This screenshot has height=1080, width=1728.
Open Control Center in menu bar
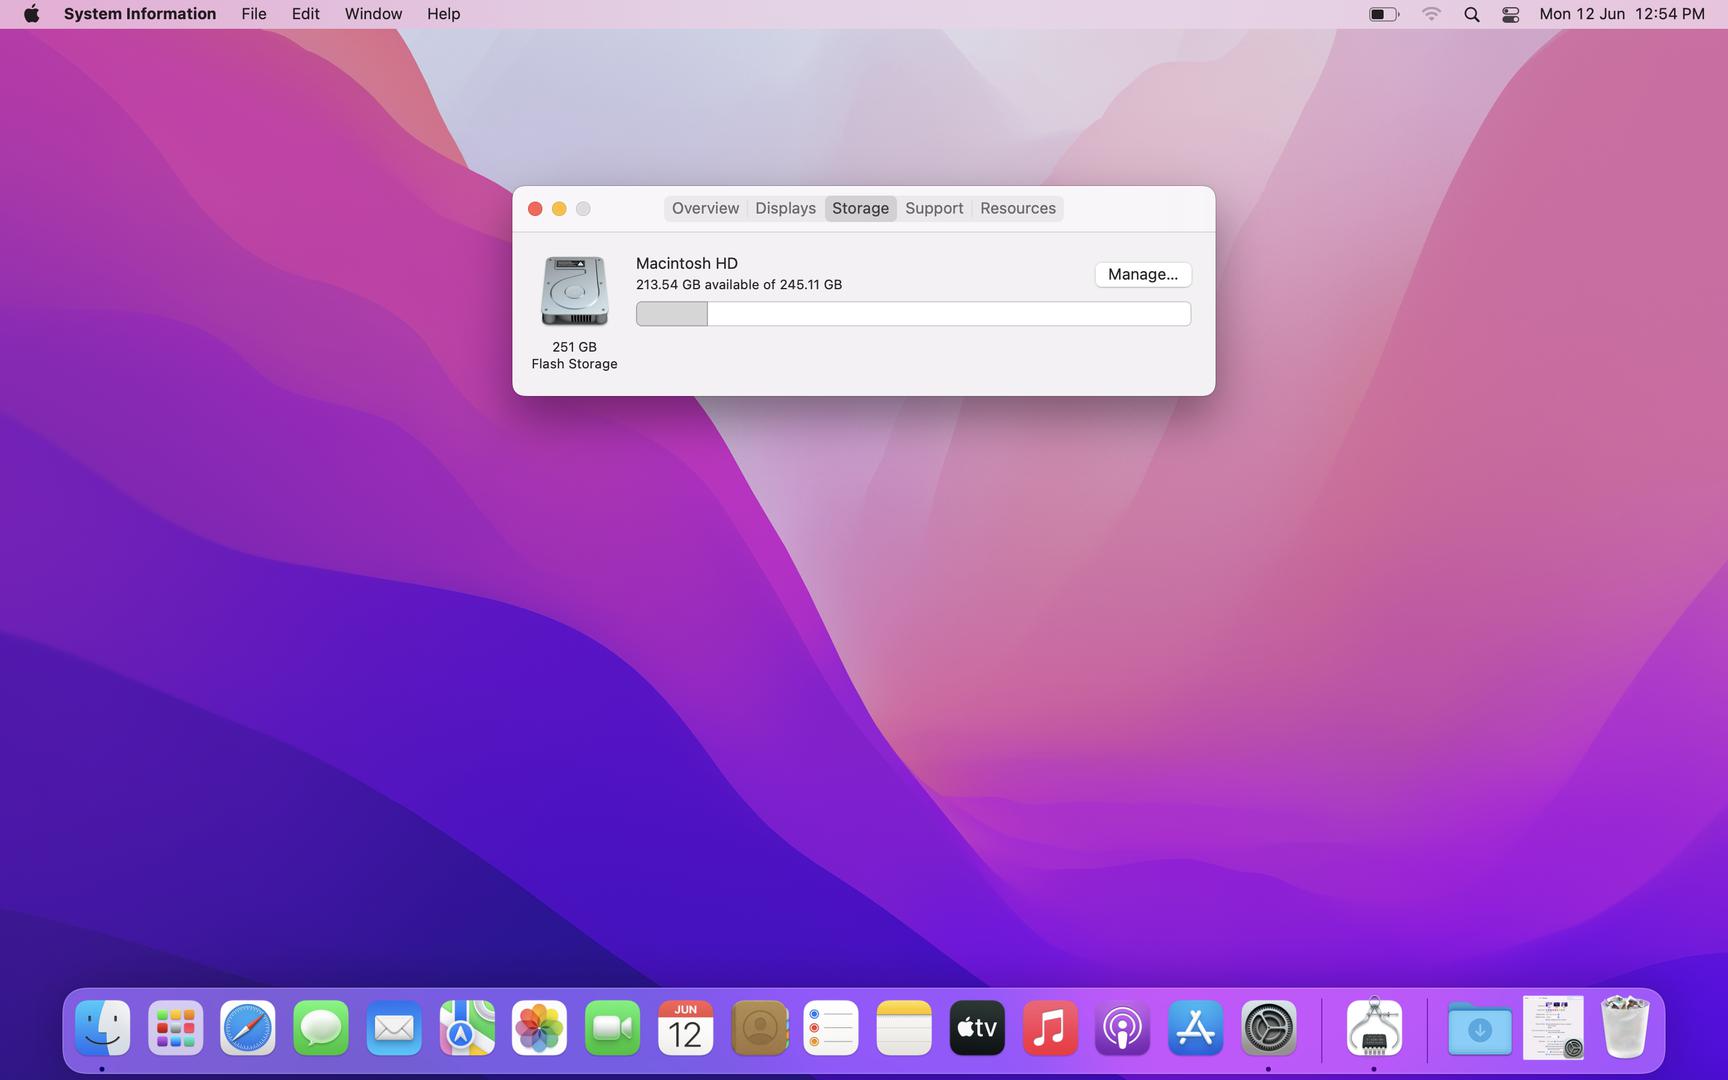click(1511, 14)
